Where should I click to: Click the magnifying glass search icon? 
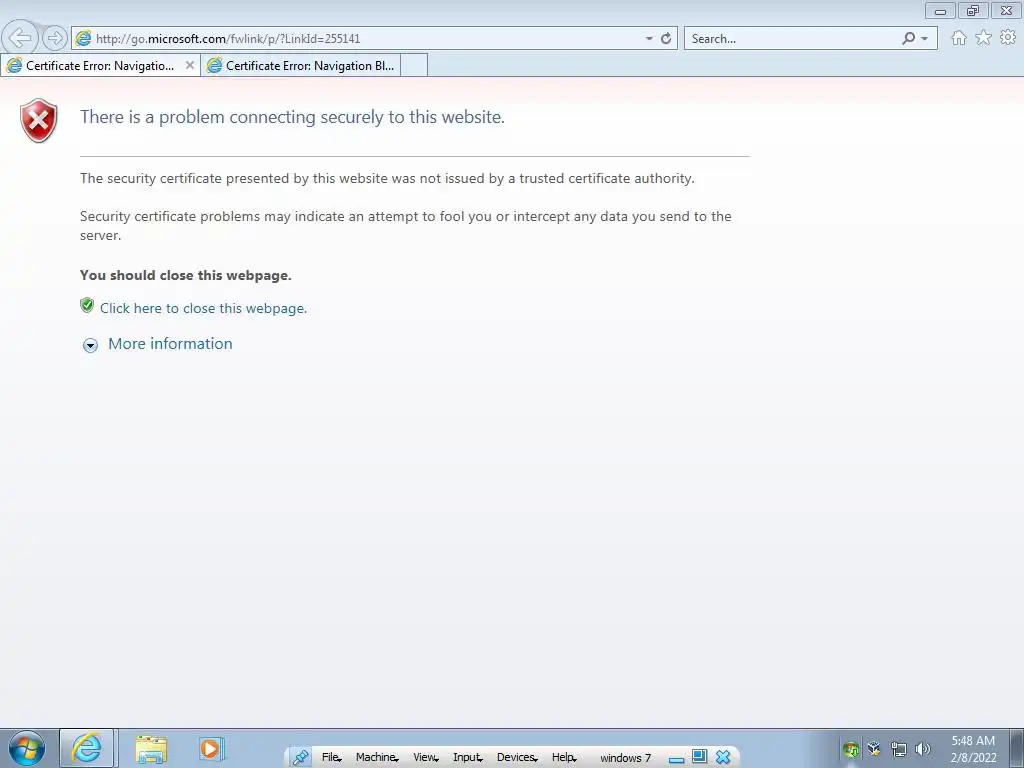(x=908, y=39)
